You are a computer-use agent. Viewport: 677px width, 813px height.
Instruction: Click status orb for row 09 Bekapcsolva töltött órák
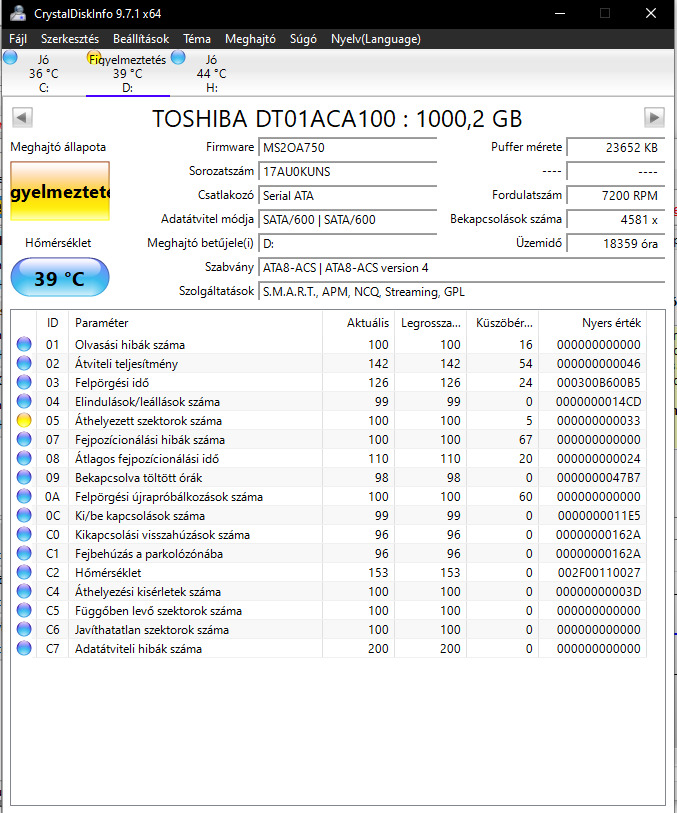click(24, 478)
